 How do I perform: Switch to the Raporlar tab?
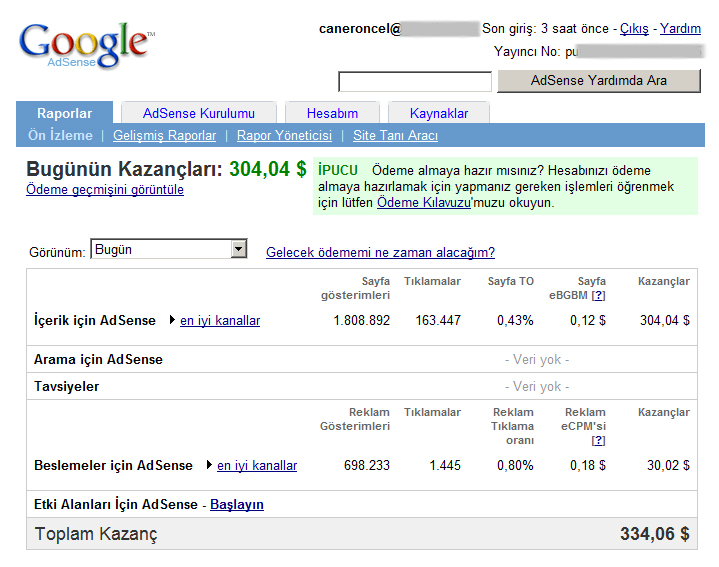pos(64,114)
